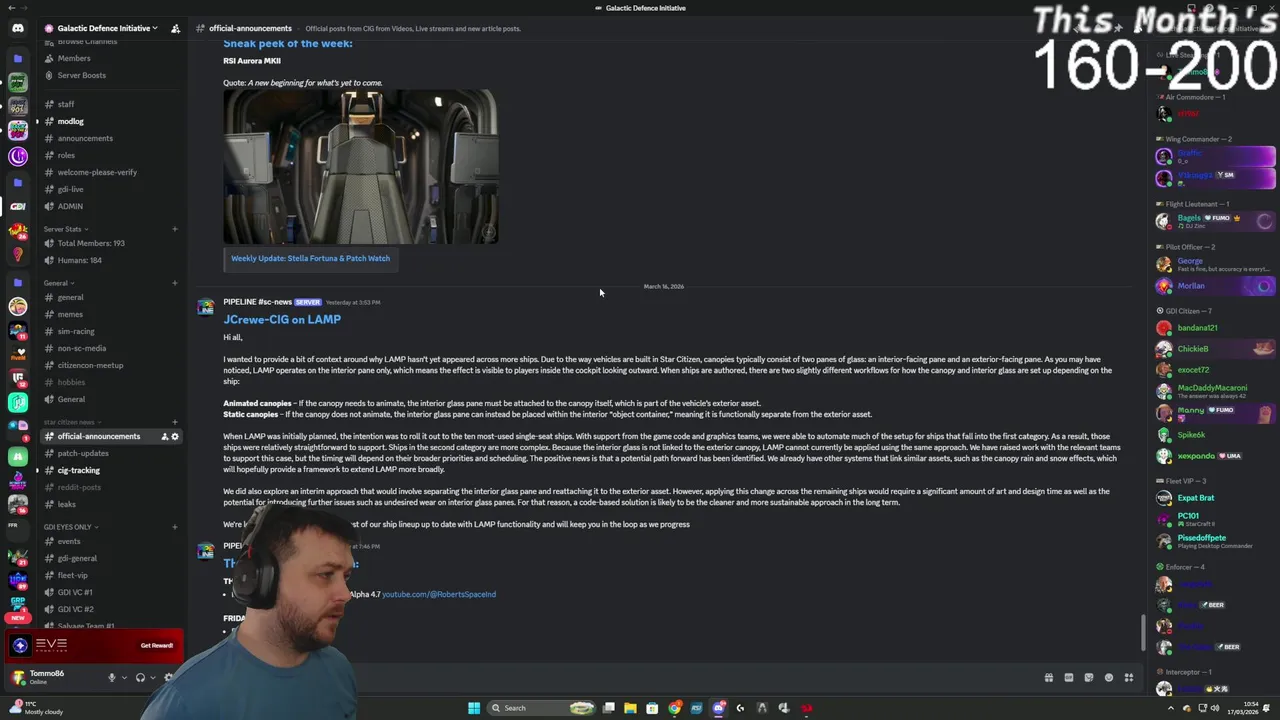Deafen audio with the headphones button

pyautogui.click(x=140, y=677)
